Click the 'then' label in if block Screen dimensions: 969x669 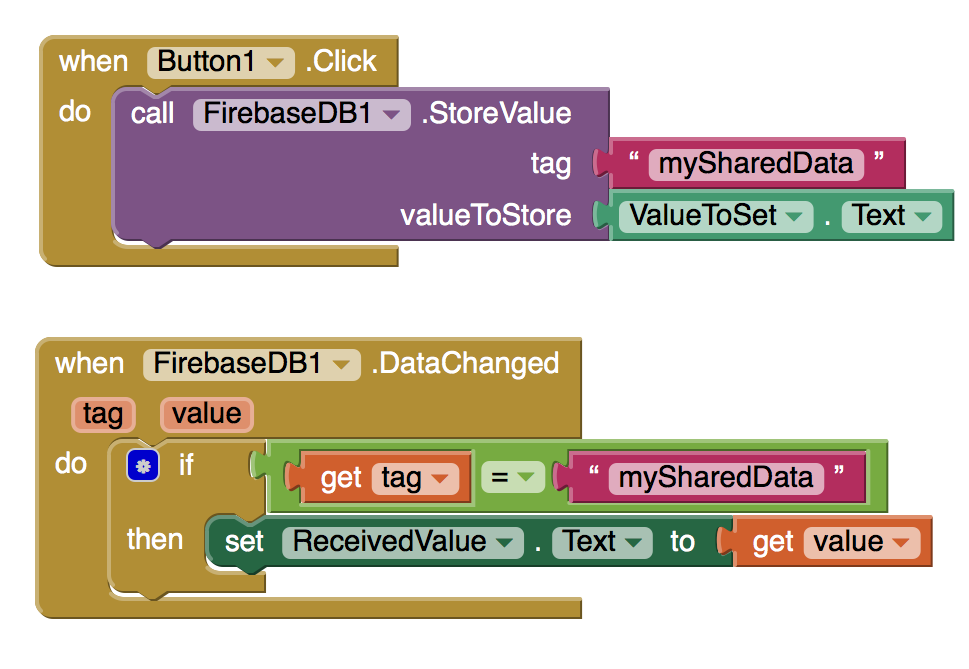(155, 540)
